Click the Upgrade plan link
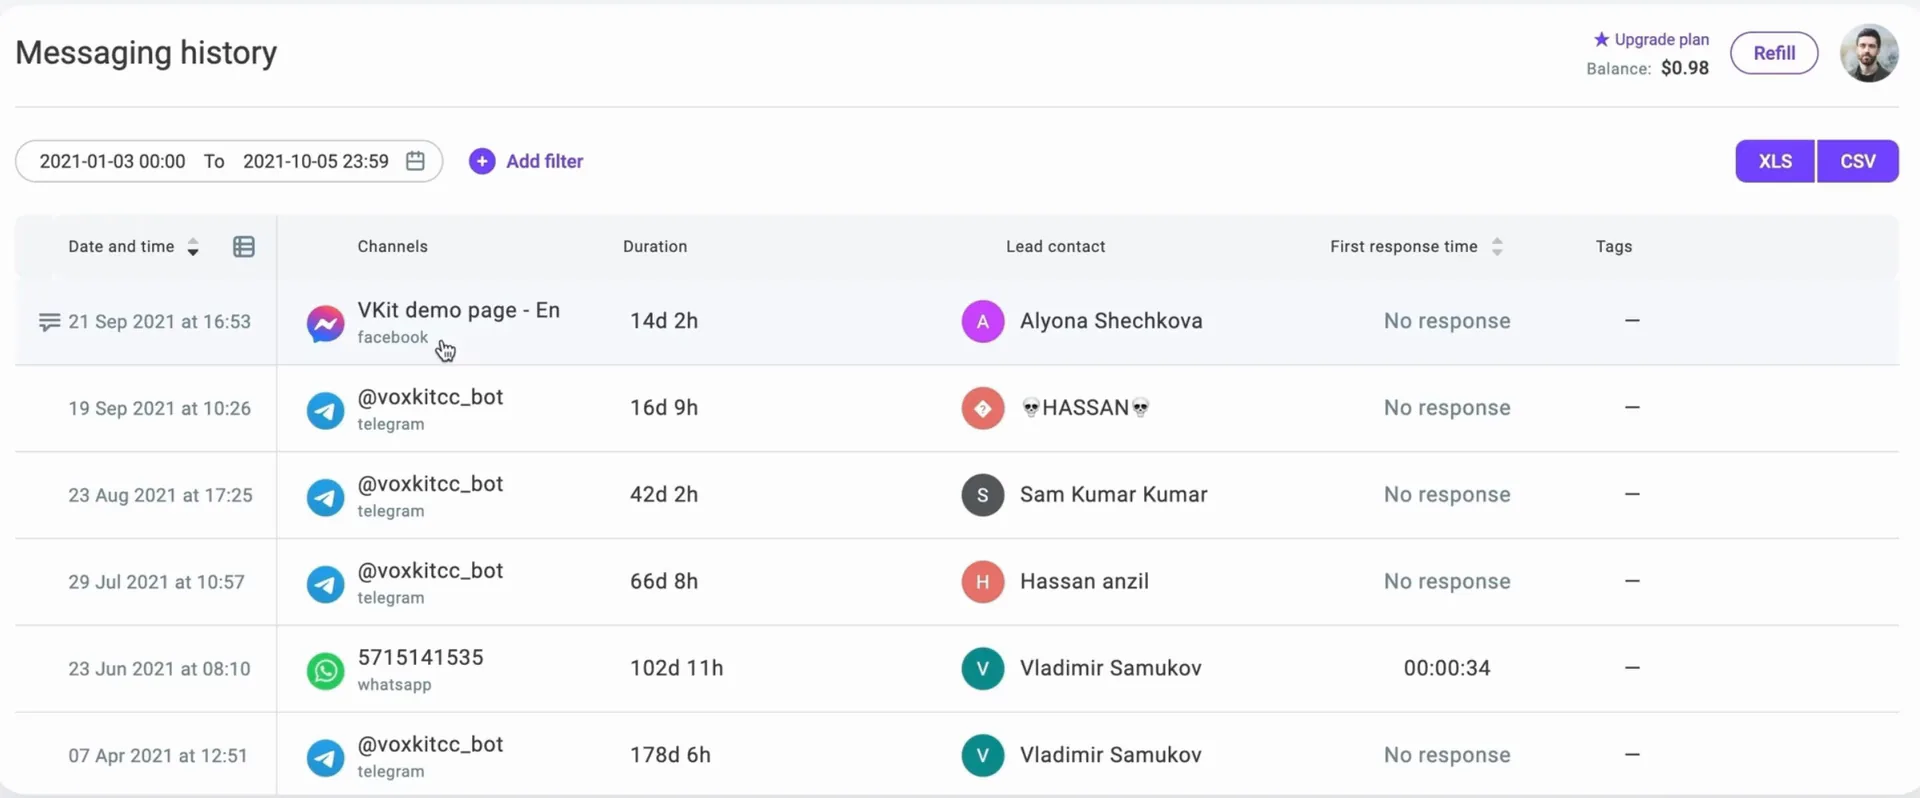This screenshot has width=1920, height=798. [1651, 39]
